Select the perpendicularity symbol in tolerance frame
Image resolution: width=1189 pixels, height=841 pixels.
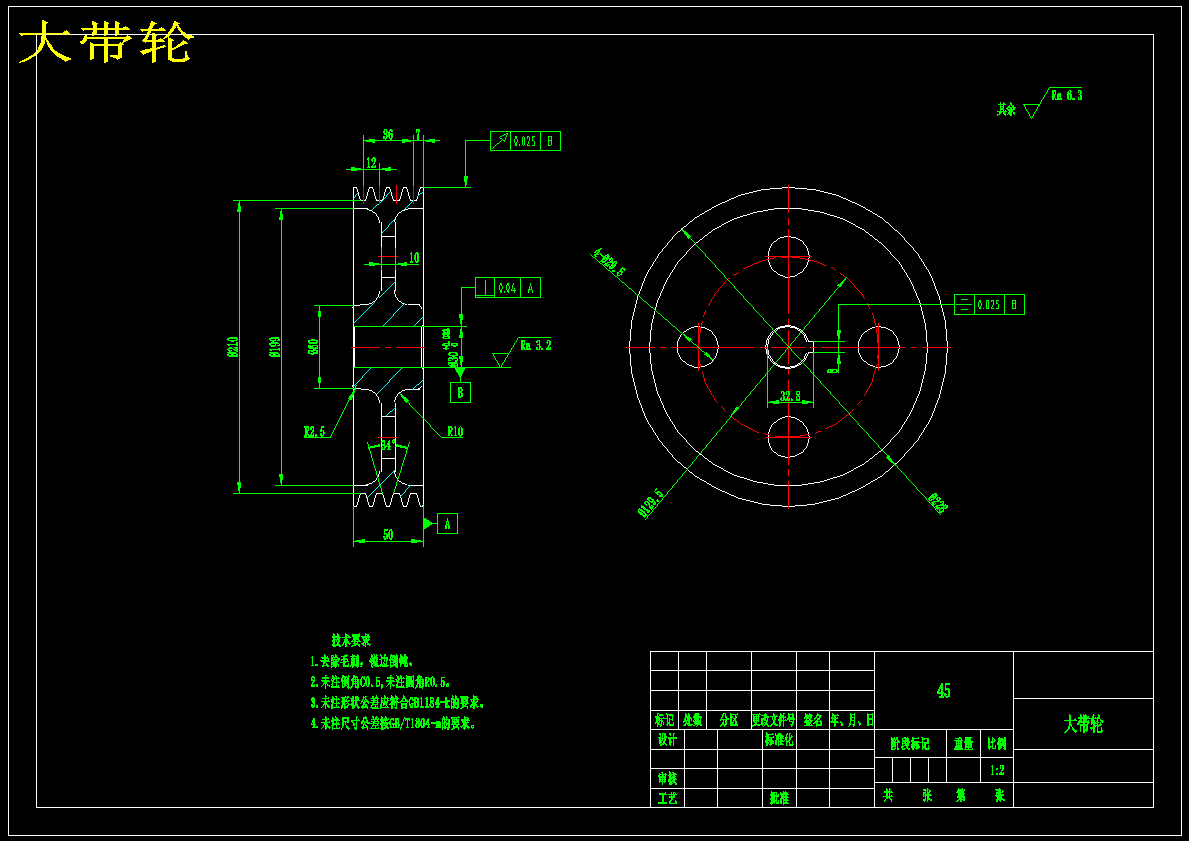tap(485, 287)
